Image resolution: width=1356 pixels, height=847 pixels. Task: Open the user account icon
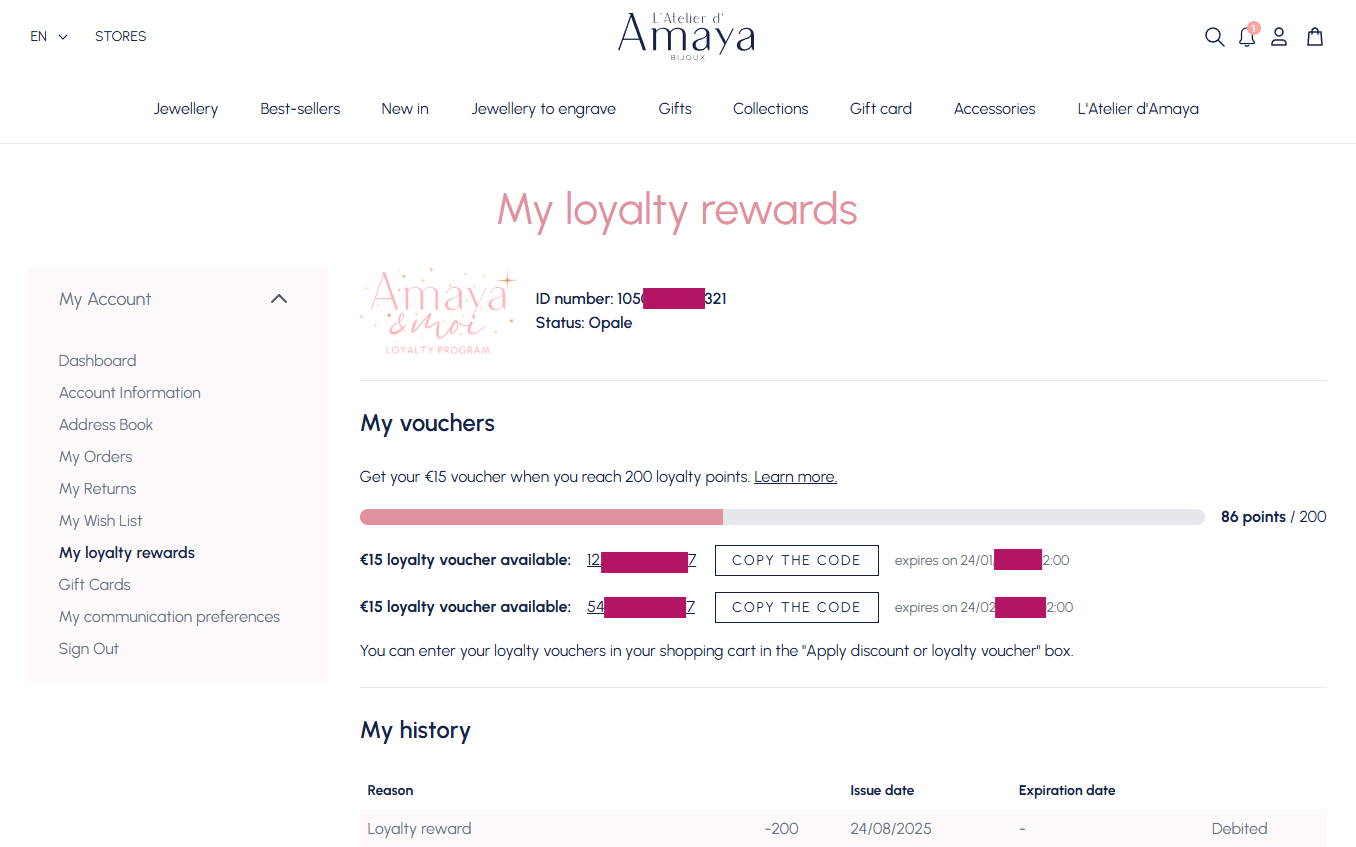coord(1279,37)
